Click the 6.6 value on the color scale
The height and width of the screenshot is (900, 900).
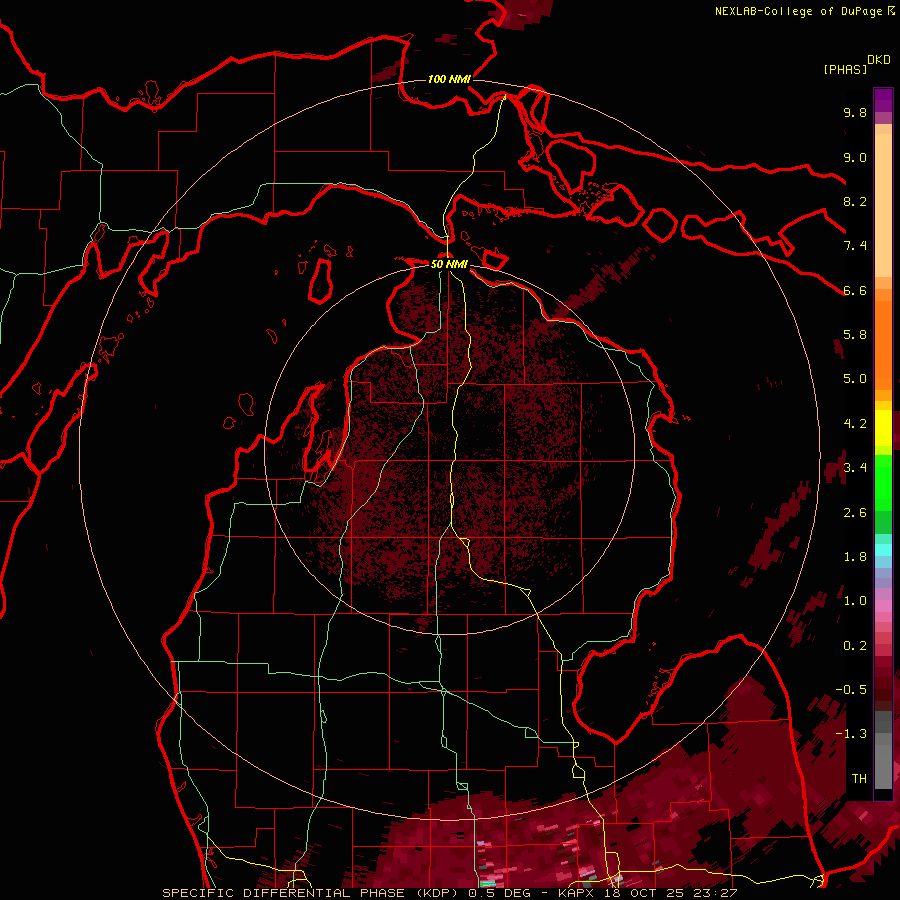pos(855,290)
